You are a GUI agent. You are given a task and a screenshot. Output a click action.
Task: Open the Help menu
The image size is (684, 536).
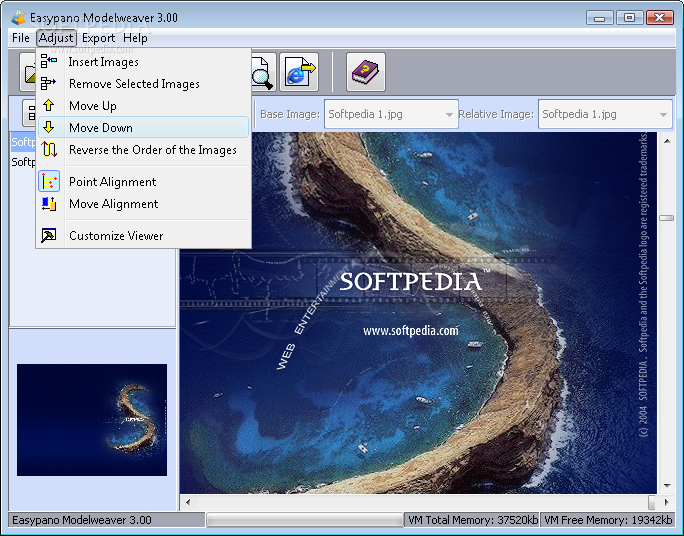pos(135,38)
